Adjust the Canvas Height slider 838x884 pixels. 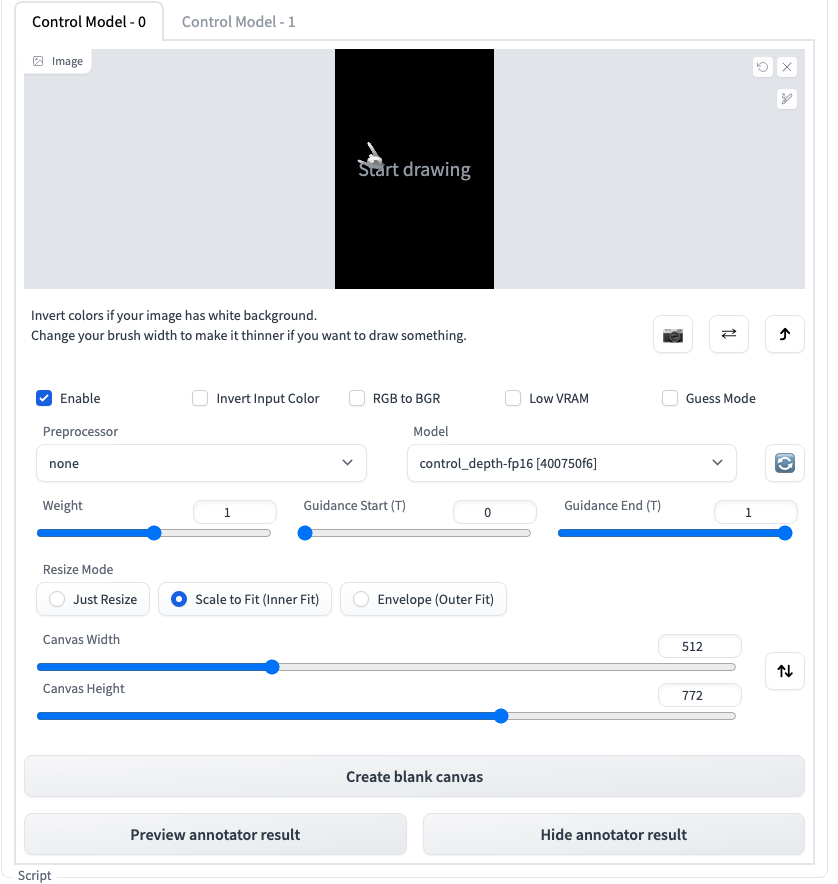pos(386,716)
